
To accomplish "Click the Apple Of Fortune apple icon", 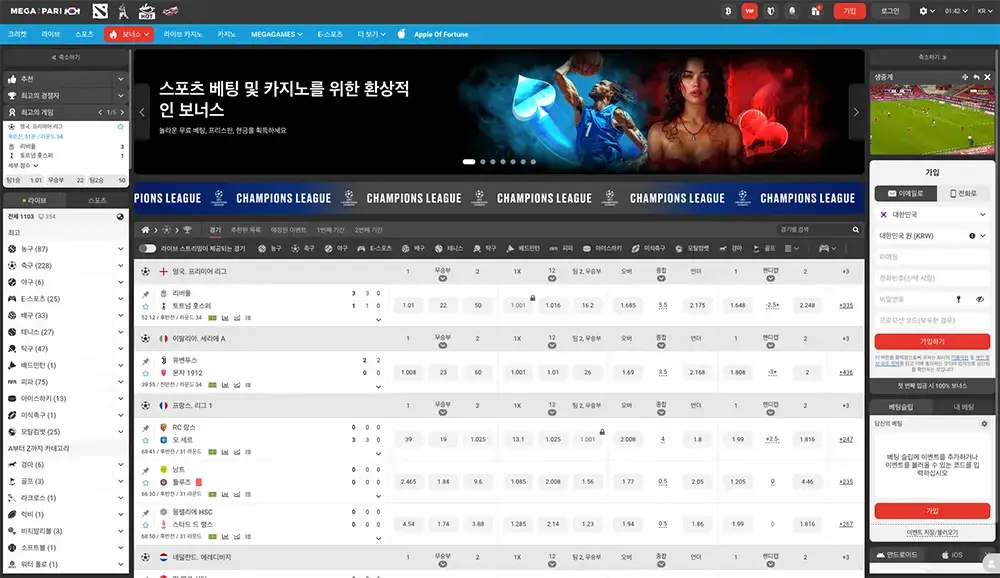I will [x=401, y=34].
